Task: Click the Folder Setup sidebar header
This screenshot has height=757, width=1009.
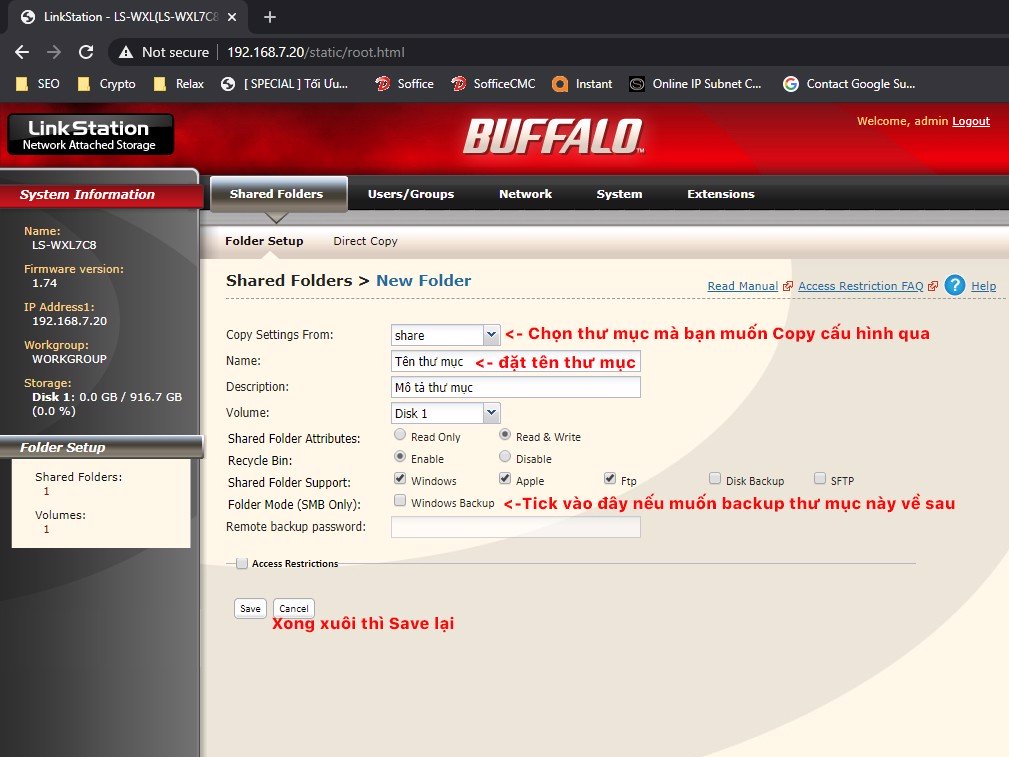Action: (100, 447)
